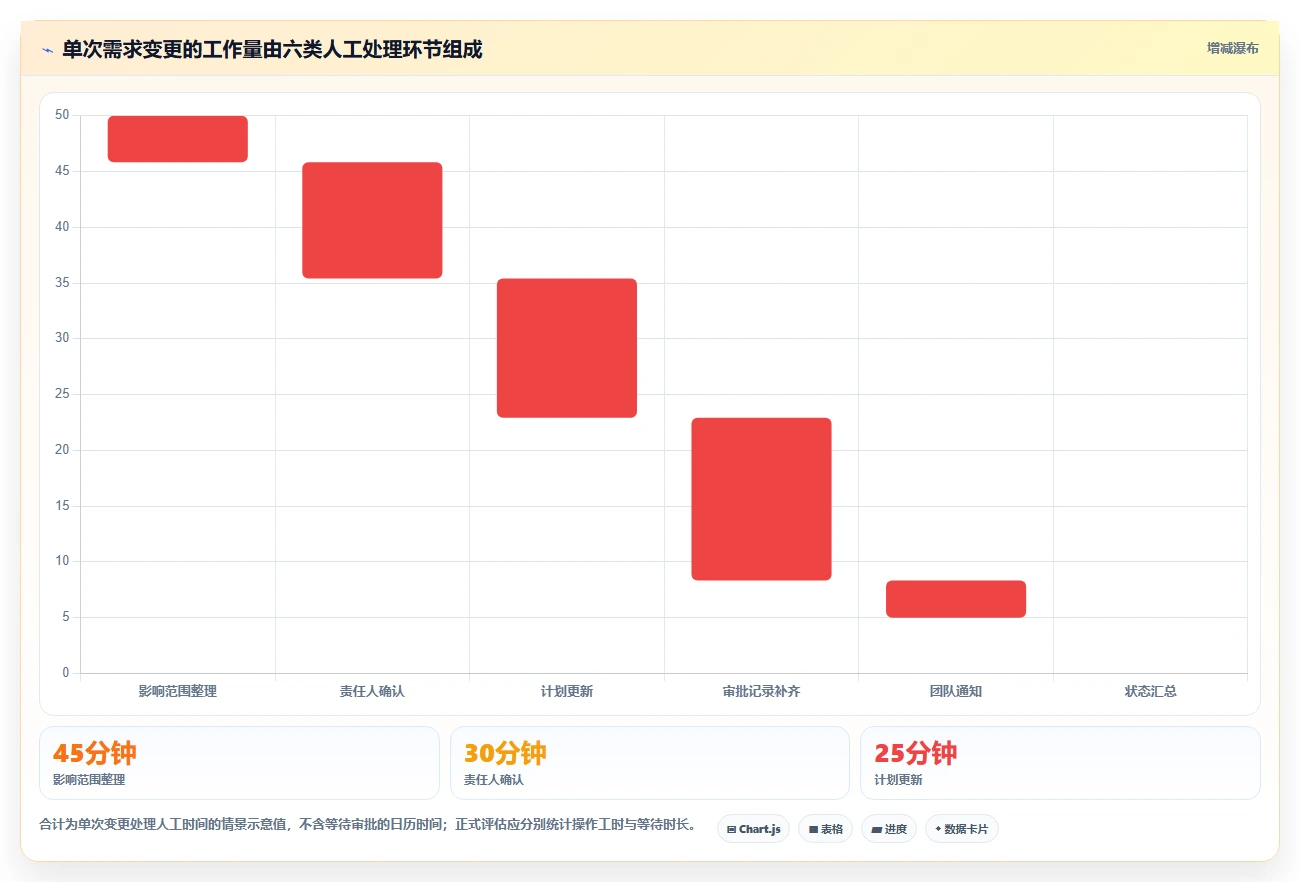Click the 计划更新 x-axis label
The image size is (1300, 882).
coord(567,691)
